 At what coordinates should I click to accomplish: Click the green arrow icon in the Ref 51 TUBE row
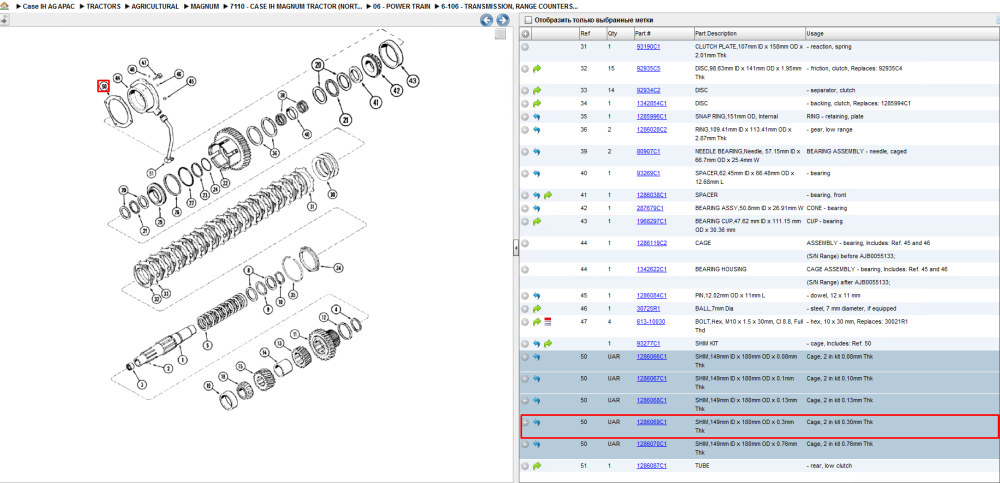pyautogui.click(x=537, y=466)
